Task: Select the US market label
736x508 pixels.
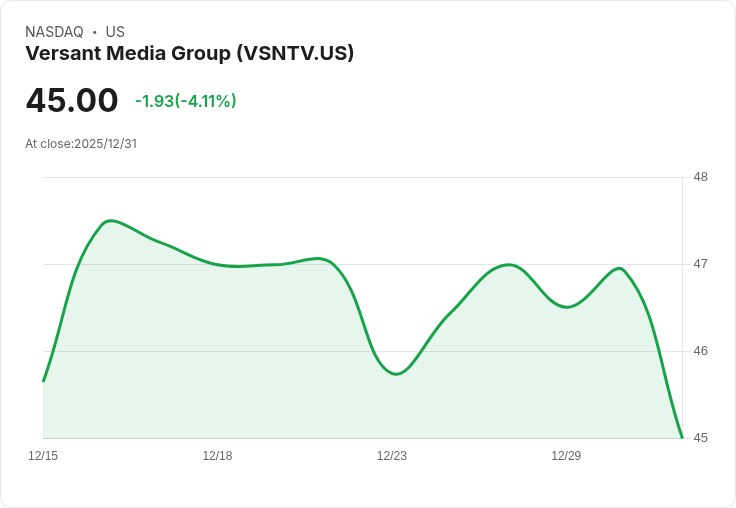Action: pos(115,32)
